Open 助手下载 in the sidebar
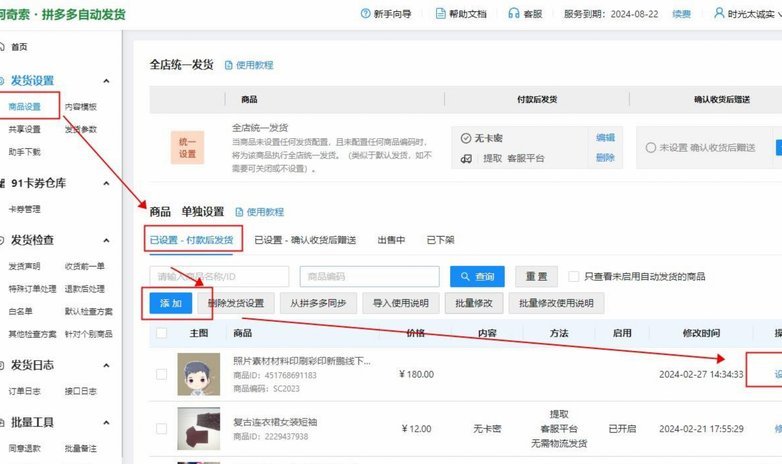This screenshot has width=782, height=464. [x=24, y=152]
